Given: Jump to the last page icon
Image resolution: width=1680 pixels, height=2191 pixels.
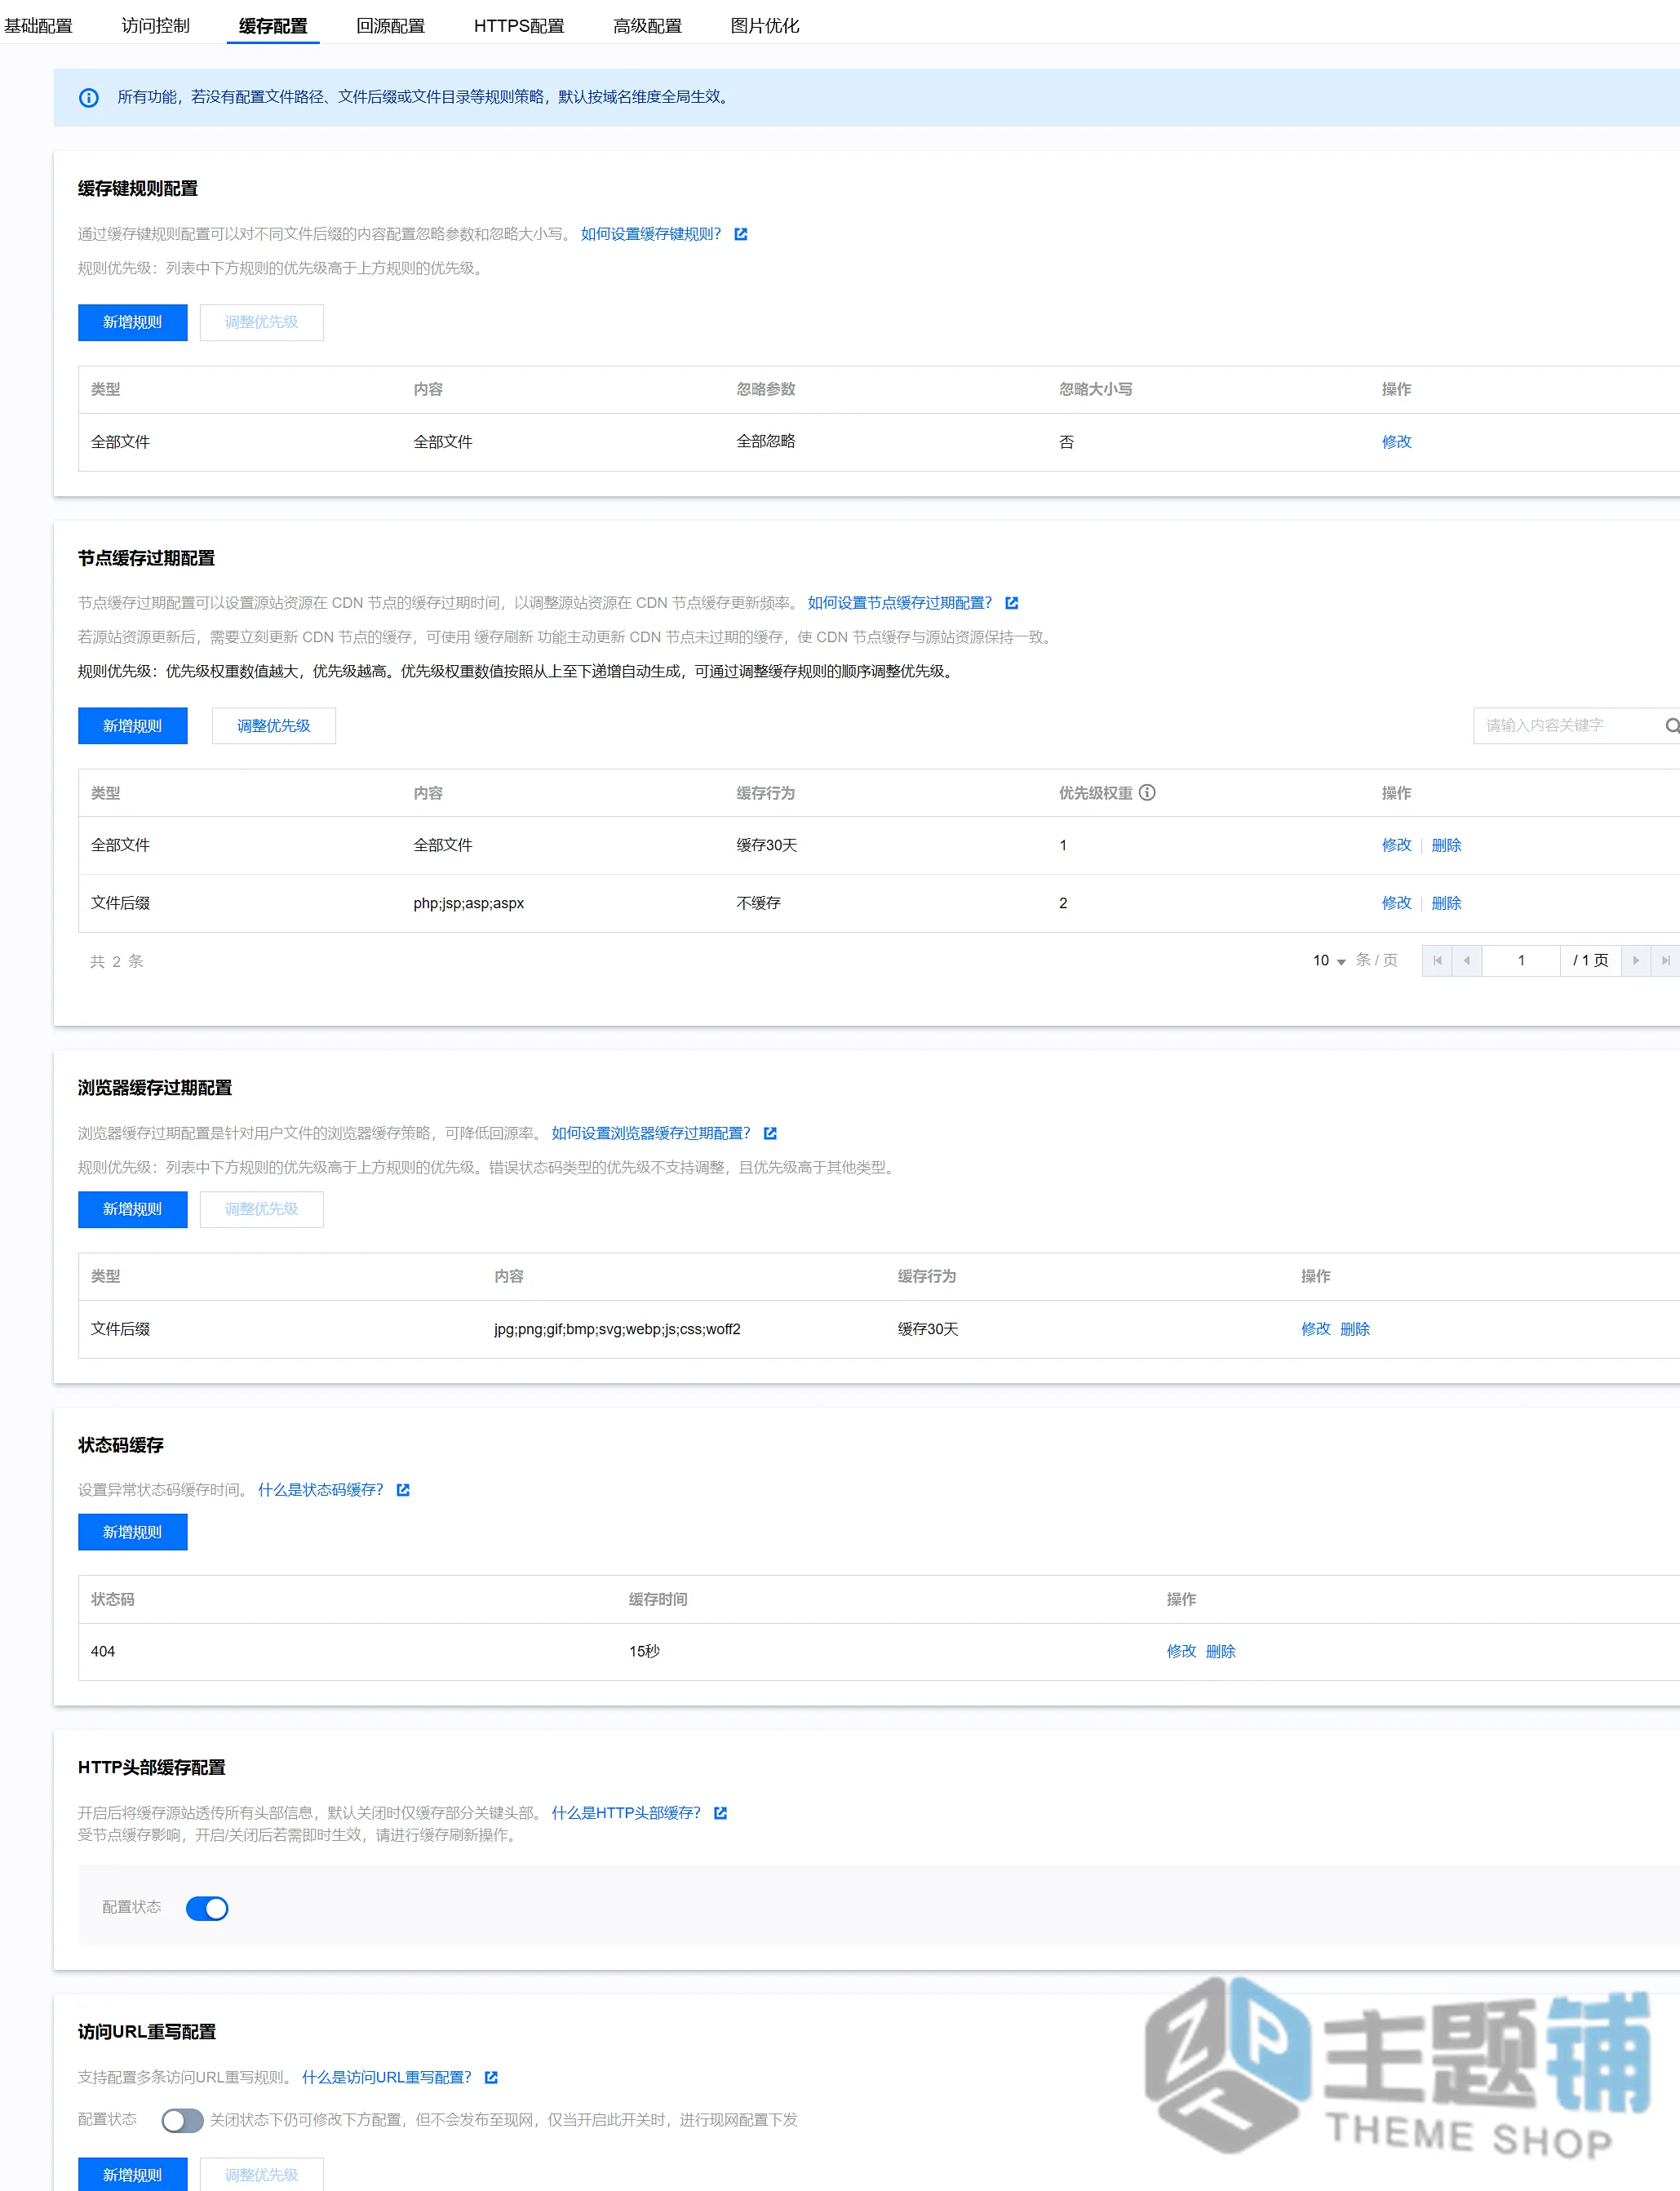Looking at the screenshot, I should pos(1665,961).
